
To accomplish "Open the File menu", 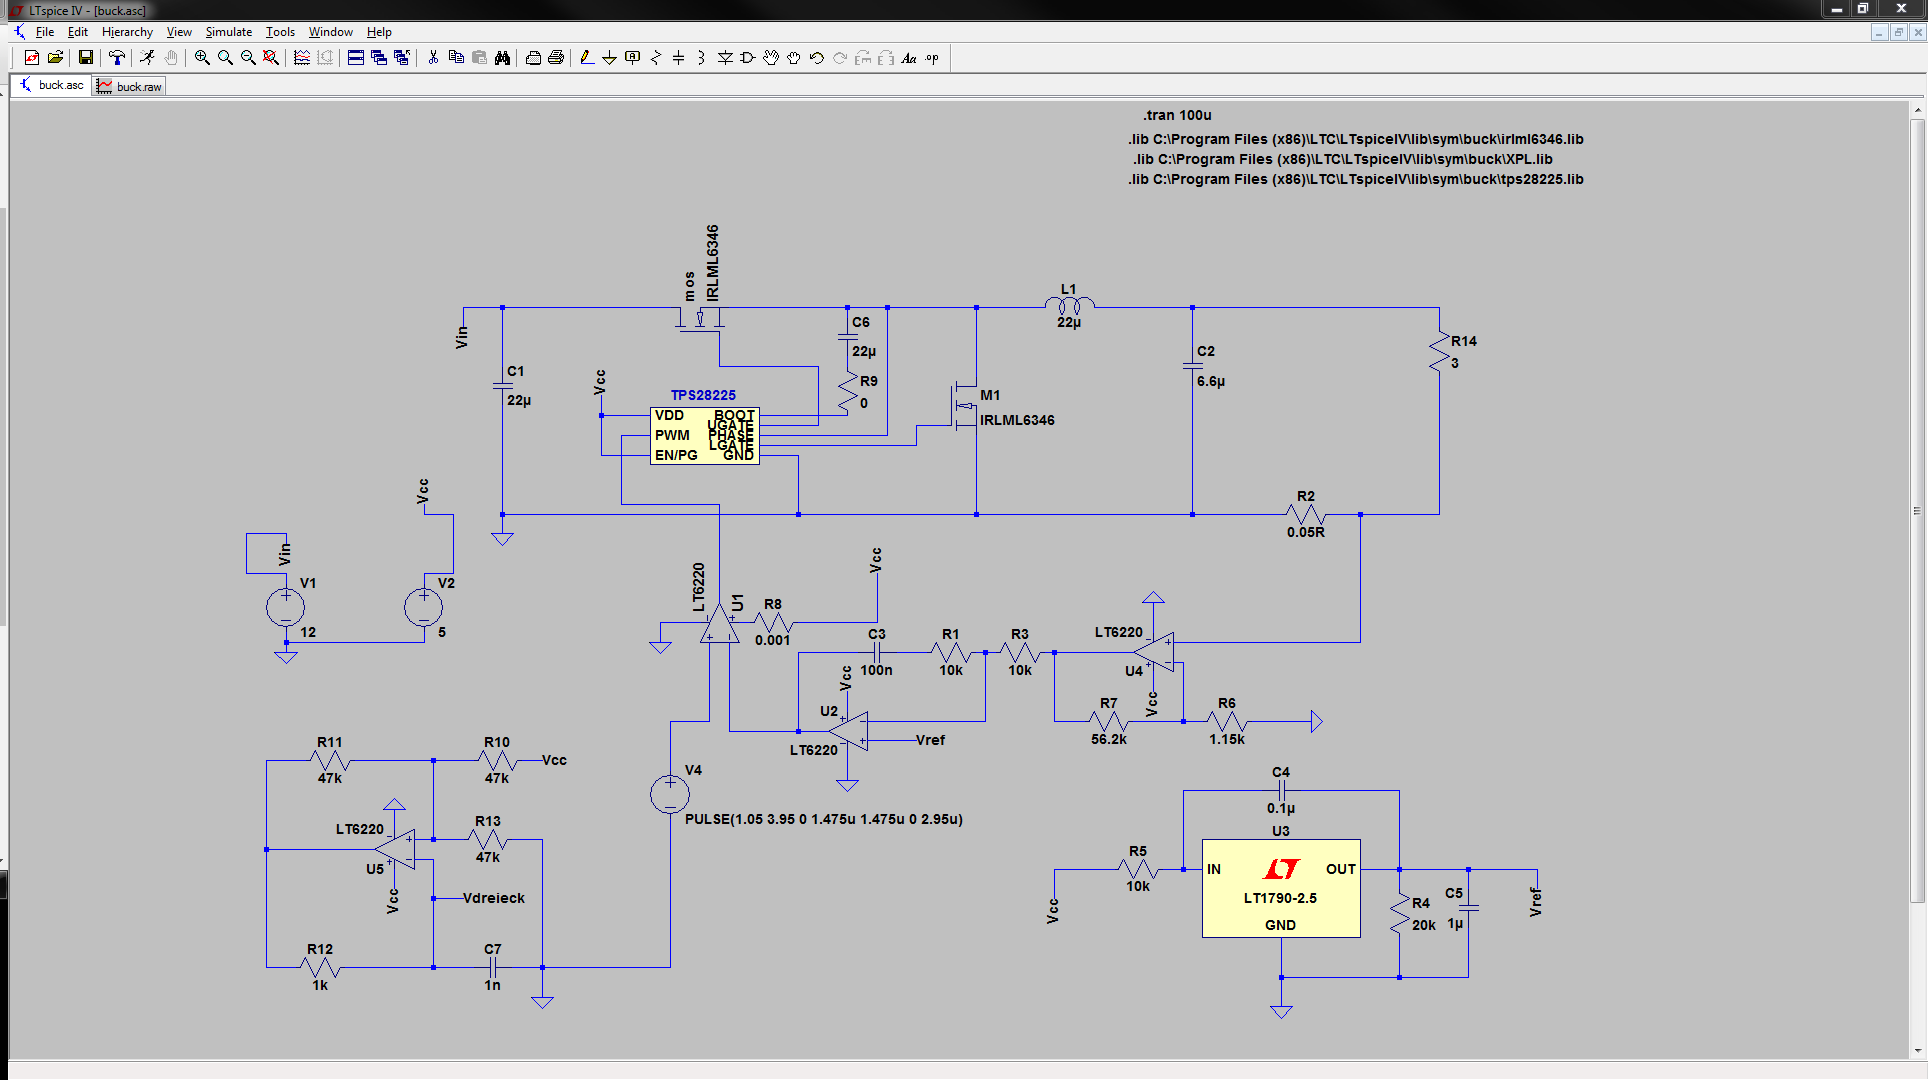I will coord(45,32).
